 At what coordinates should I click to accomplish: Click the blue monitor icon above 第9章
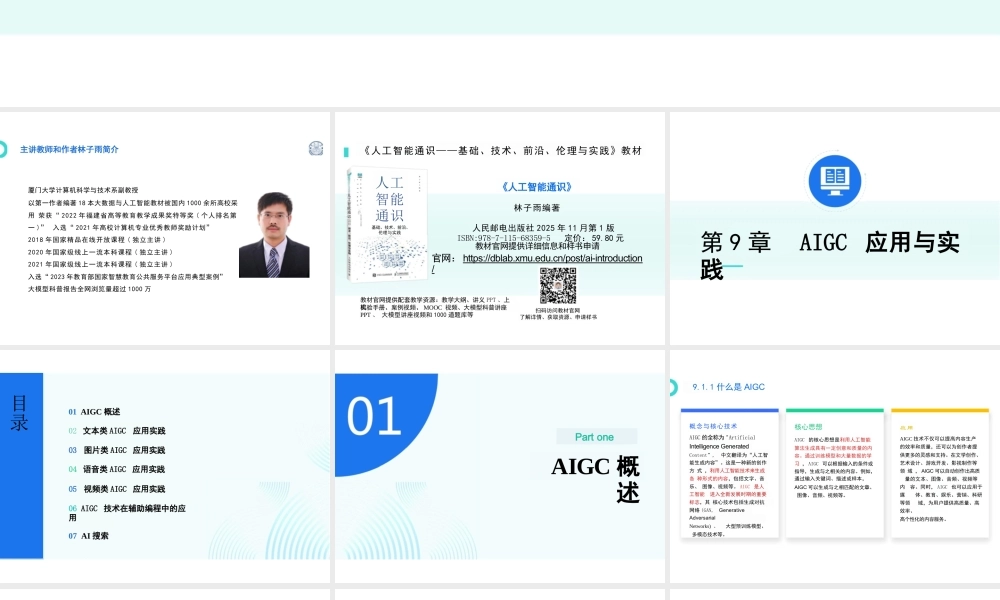(x=834, y=180)
